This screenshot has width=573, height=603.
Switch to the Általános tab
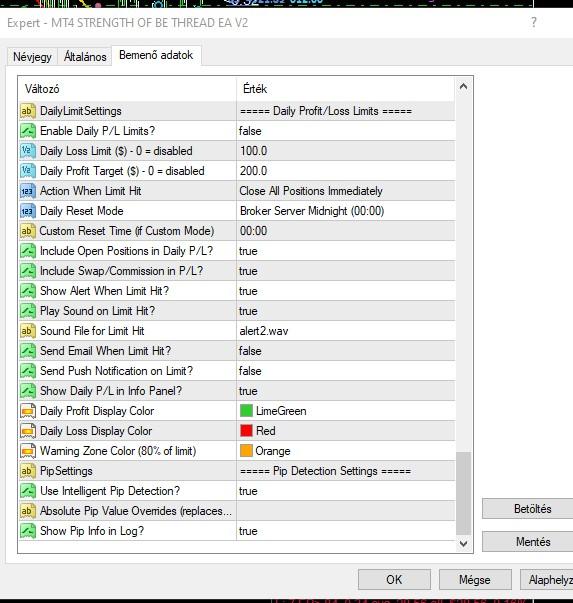pos(85,57)
